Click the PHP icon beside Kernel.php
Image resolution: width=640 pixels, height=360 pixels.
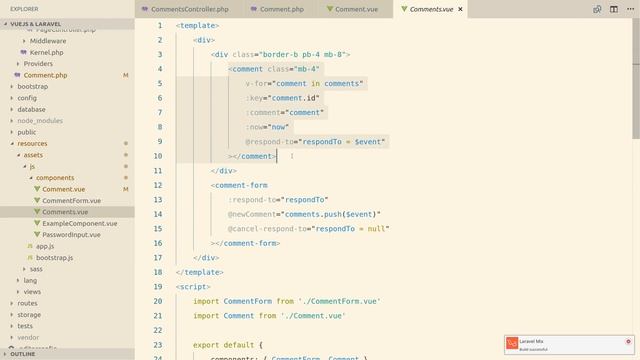tap(23, 52)
